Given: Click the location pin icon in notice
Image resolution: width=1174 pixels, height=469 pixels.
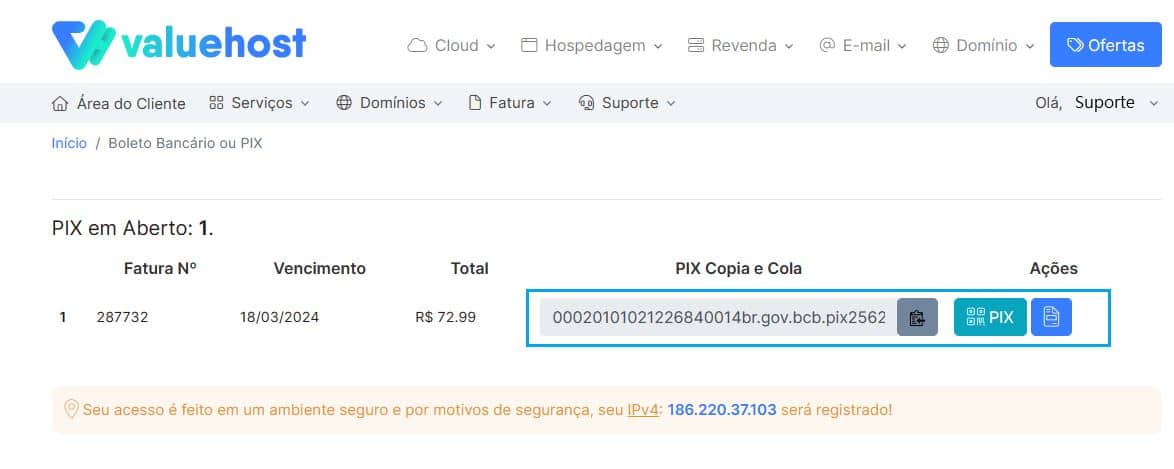Looking at the screenshot, I should click(71, 409).
